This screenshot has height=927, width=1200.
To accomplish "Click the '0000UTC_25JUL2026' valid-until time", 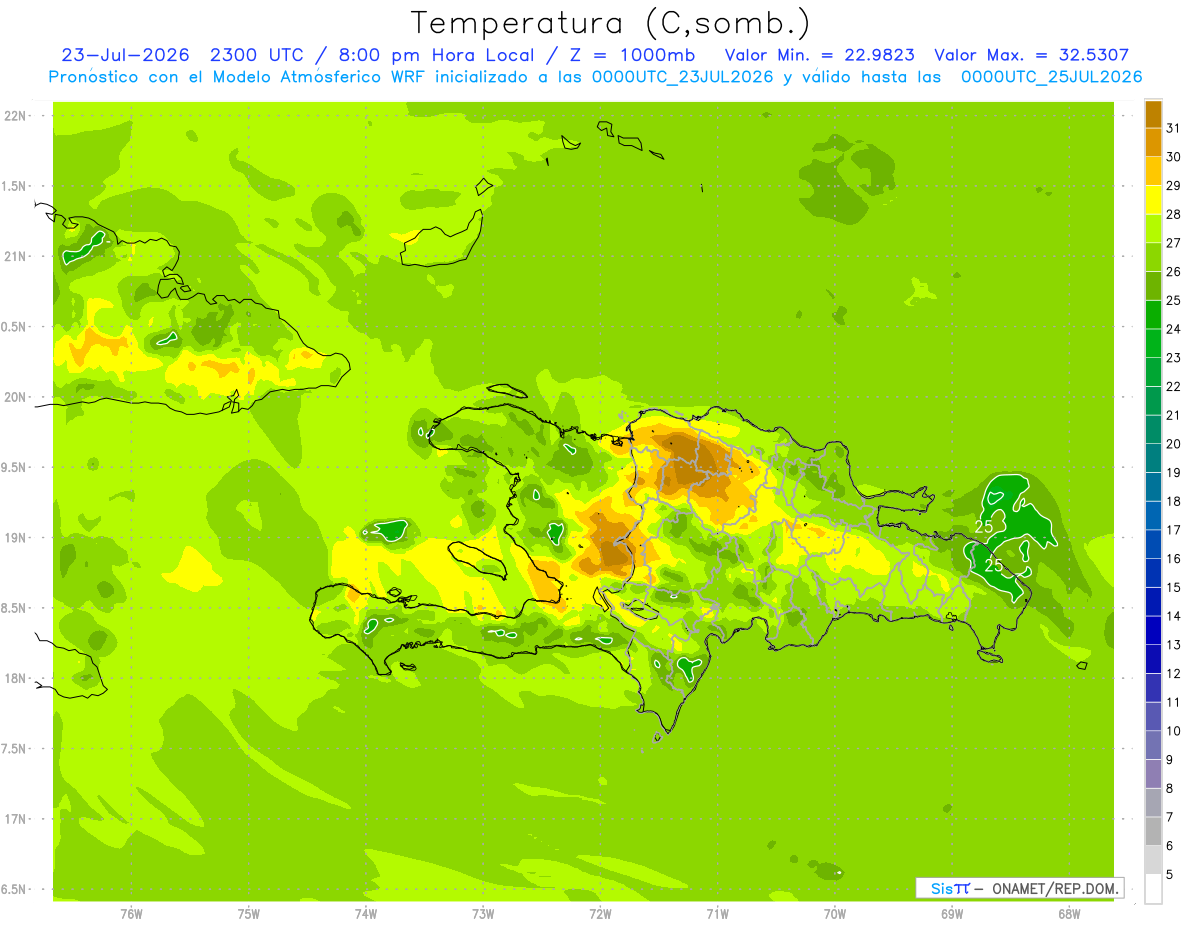I will click(1052, 77).
